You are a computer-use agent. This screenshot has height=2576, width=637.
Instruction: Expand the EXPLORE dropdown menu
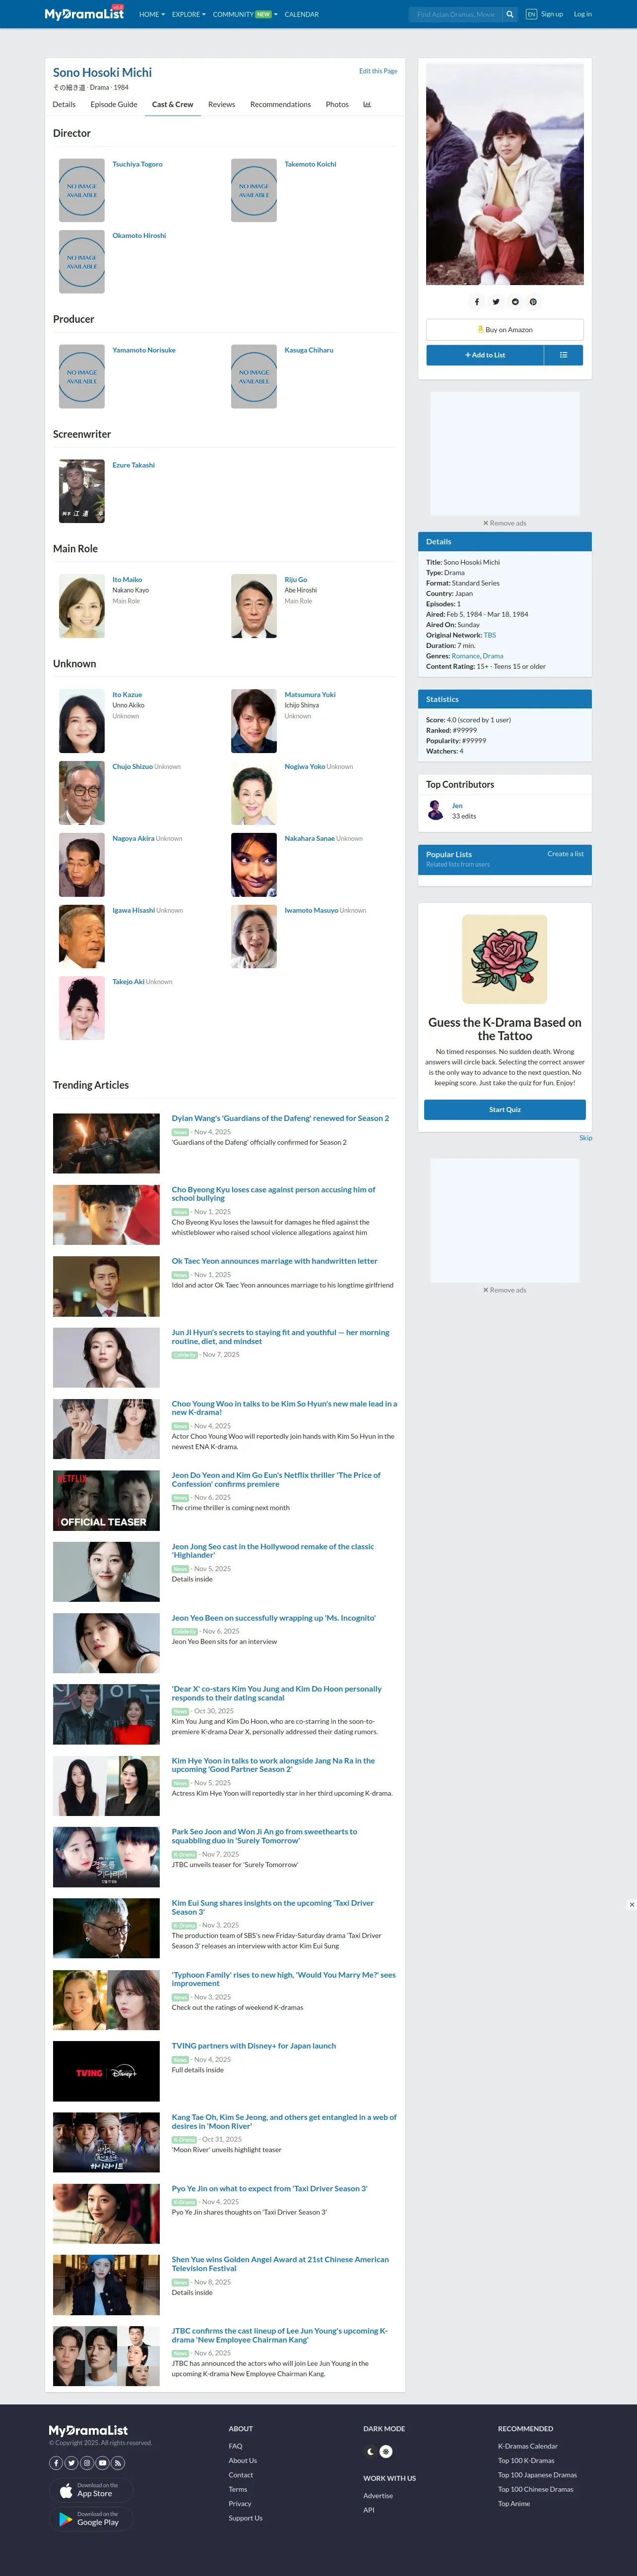pyautogui.click(x=189, y=14)
